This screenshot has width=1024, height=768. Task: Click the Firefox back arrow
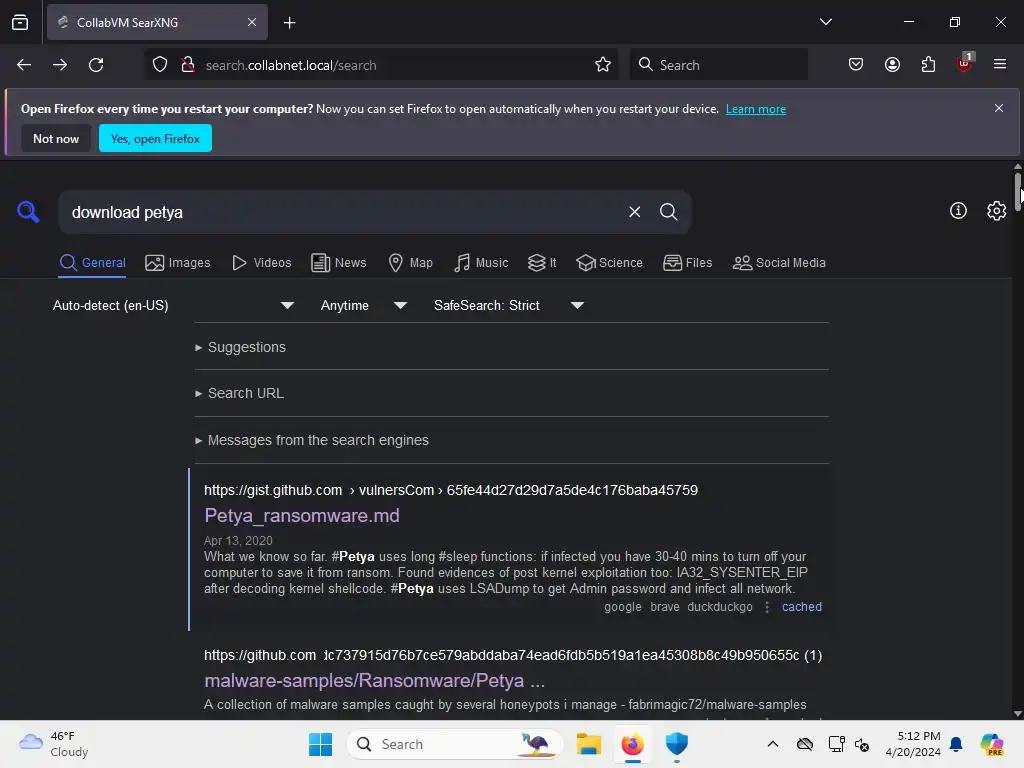tap(24, 65)
